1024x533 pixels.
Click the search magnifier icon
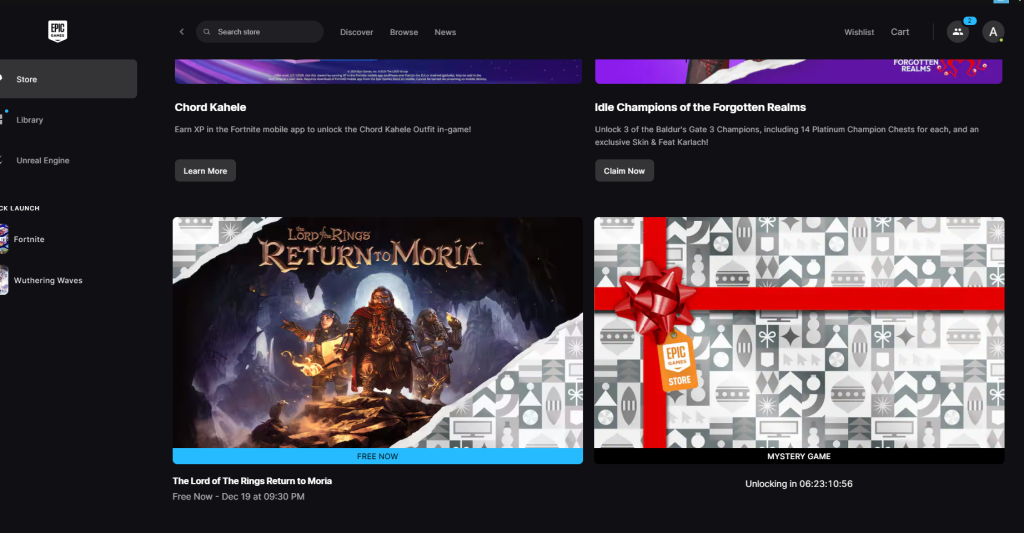(207, 31)
